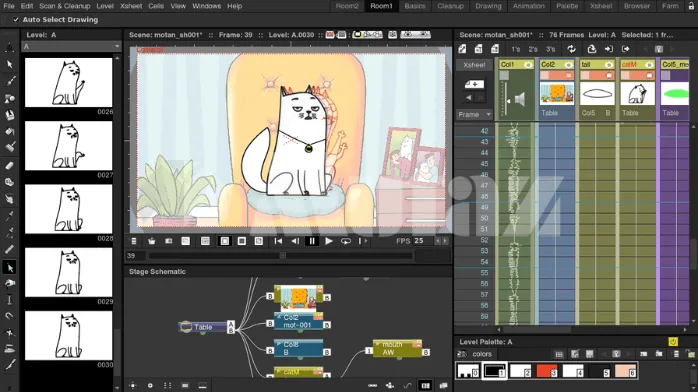Toggle visibility eye of column Col2
This screenshot has height=392, width=698.
click(568, 65)
